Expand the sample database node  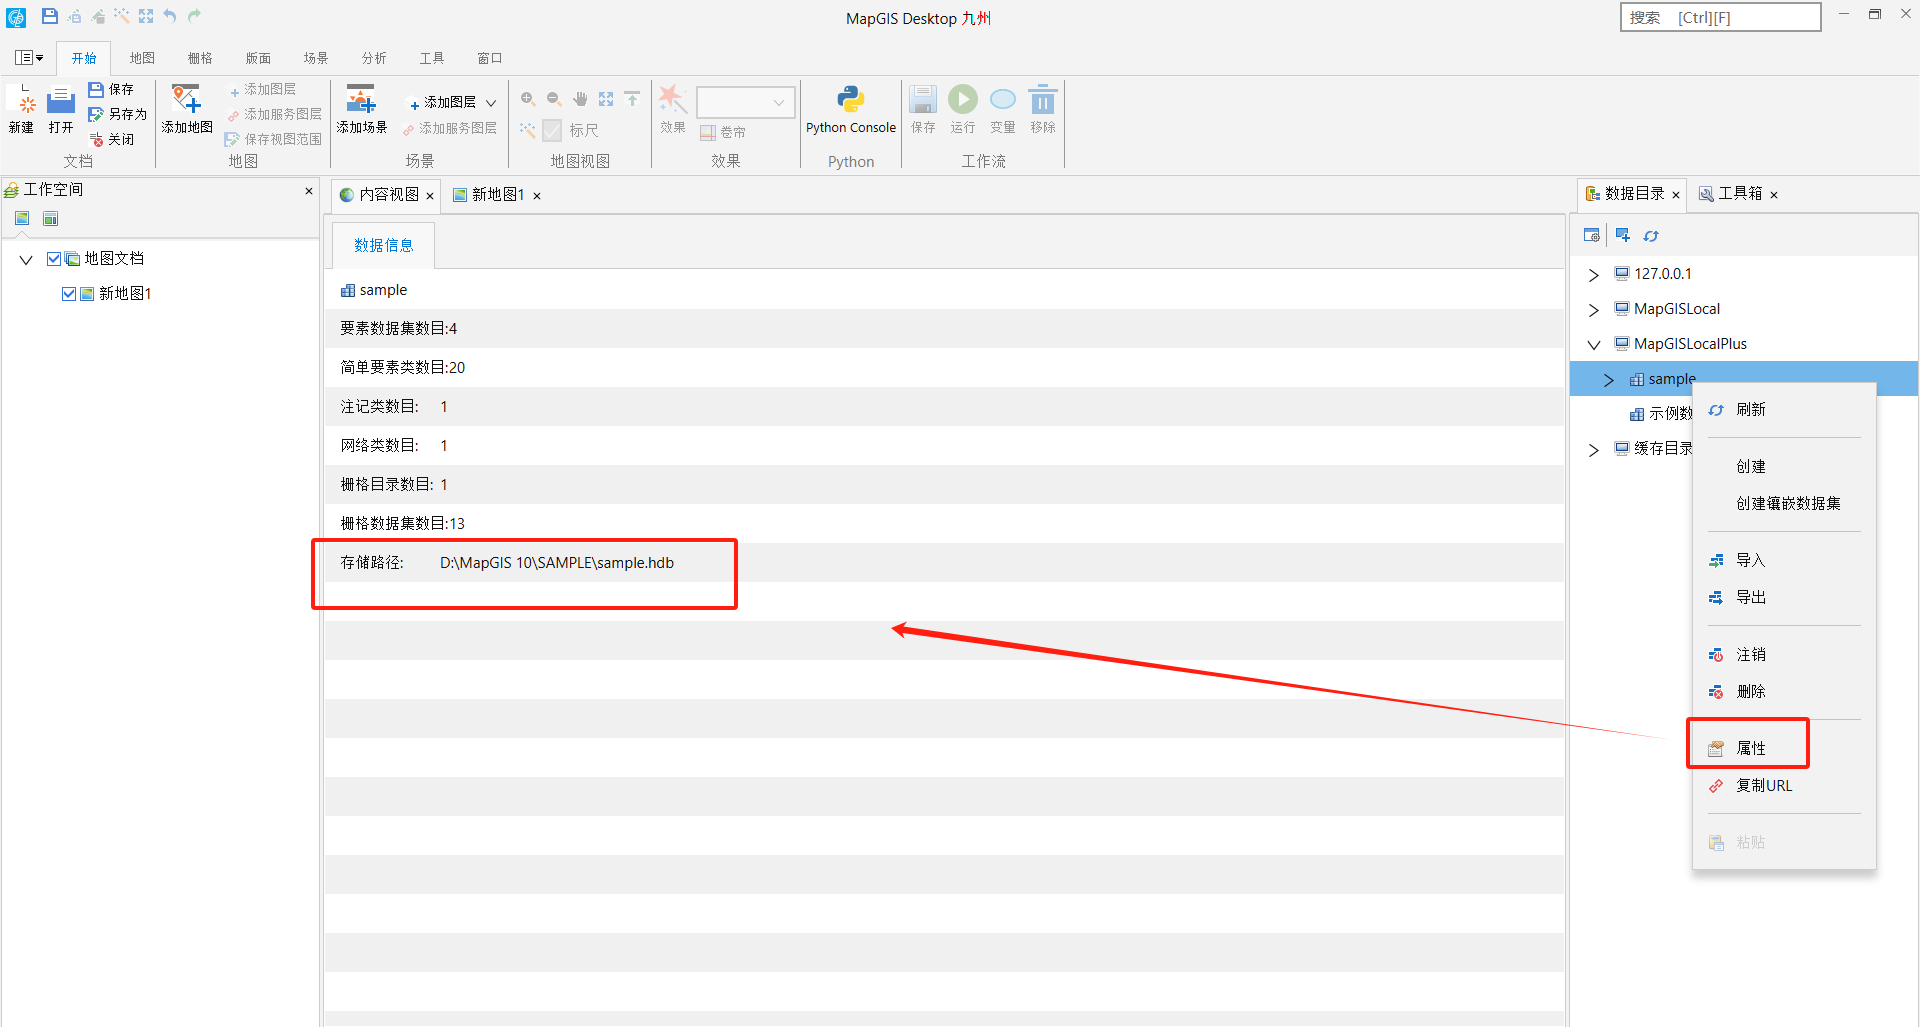click(x=1609, y=380)
